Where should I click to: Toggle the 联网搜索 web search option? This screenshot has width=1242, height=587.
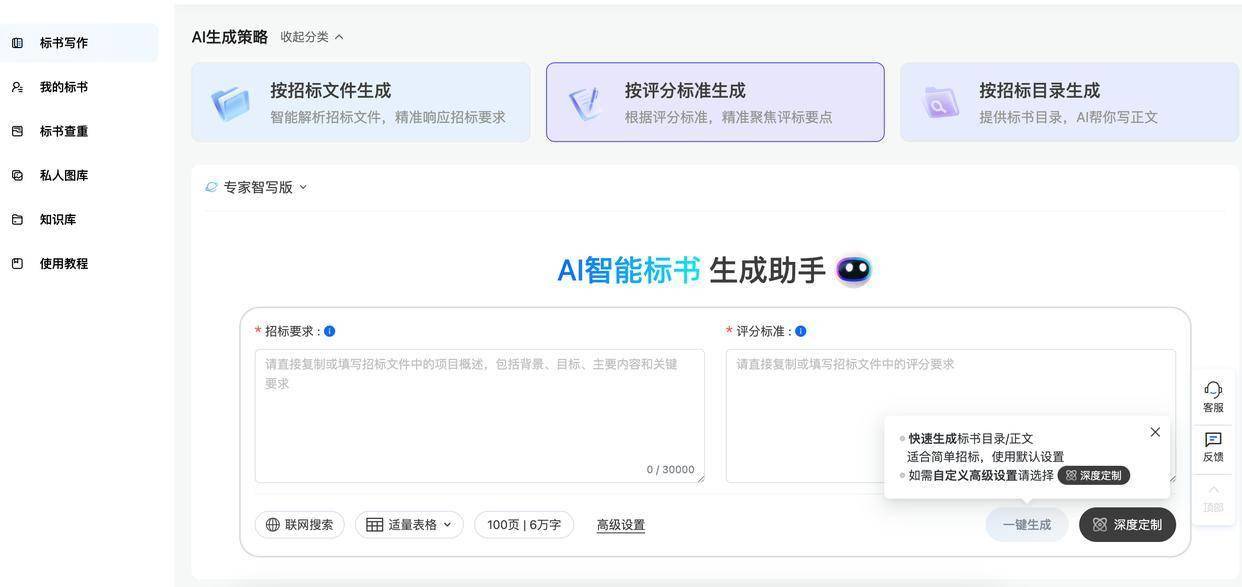pos(299,525)
